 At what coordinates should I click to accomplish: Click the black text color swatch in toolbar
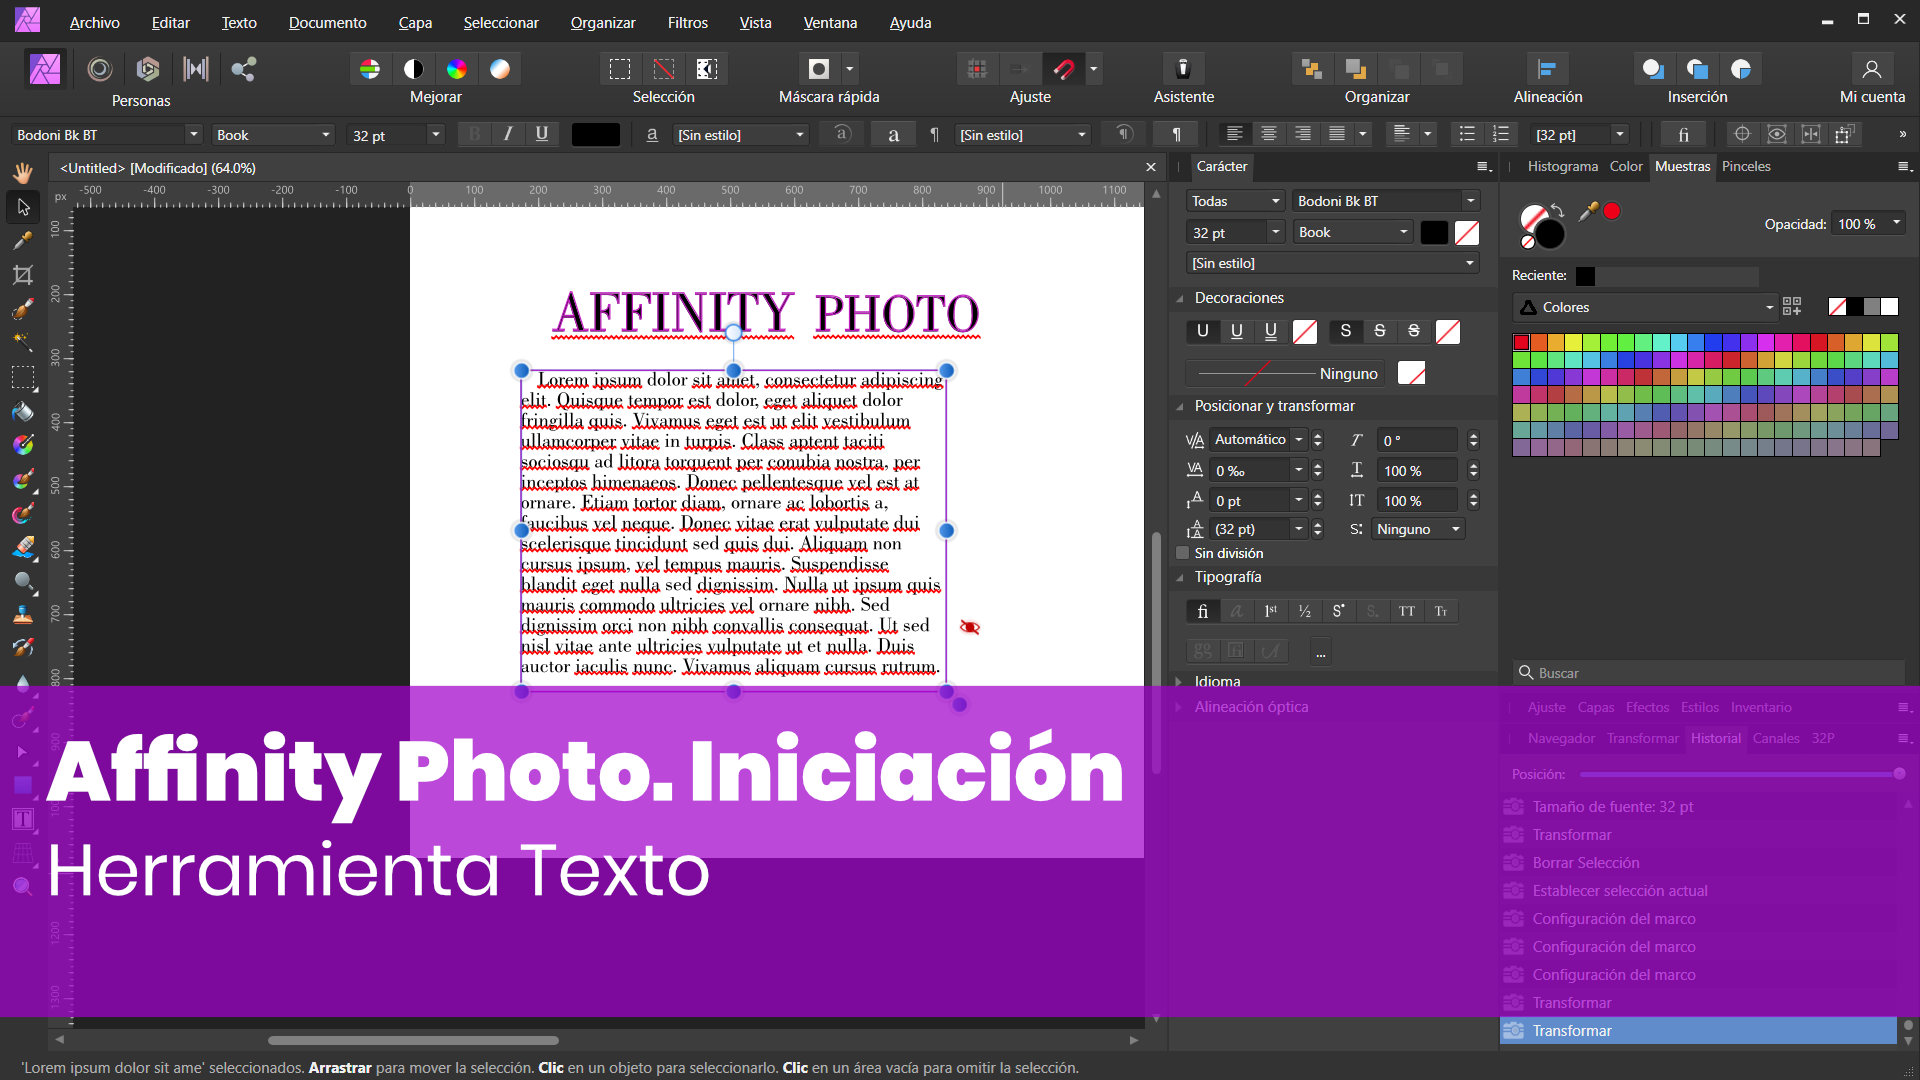click(596, 134)
